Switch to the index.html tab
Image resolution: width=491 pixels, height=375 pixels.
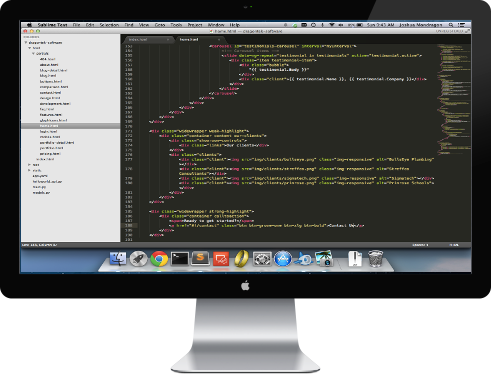click(x=148, y=39)
